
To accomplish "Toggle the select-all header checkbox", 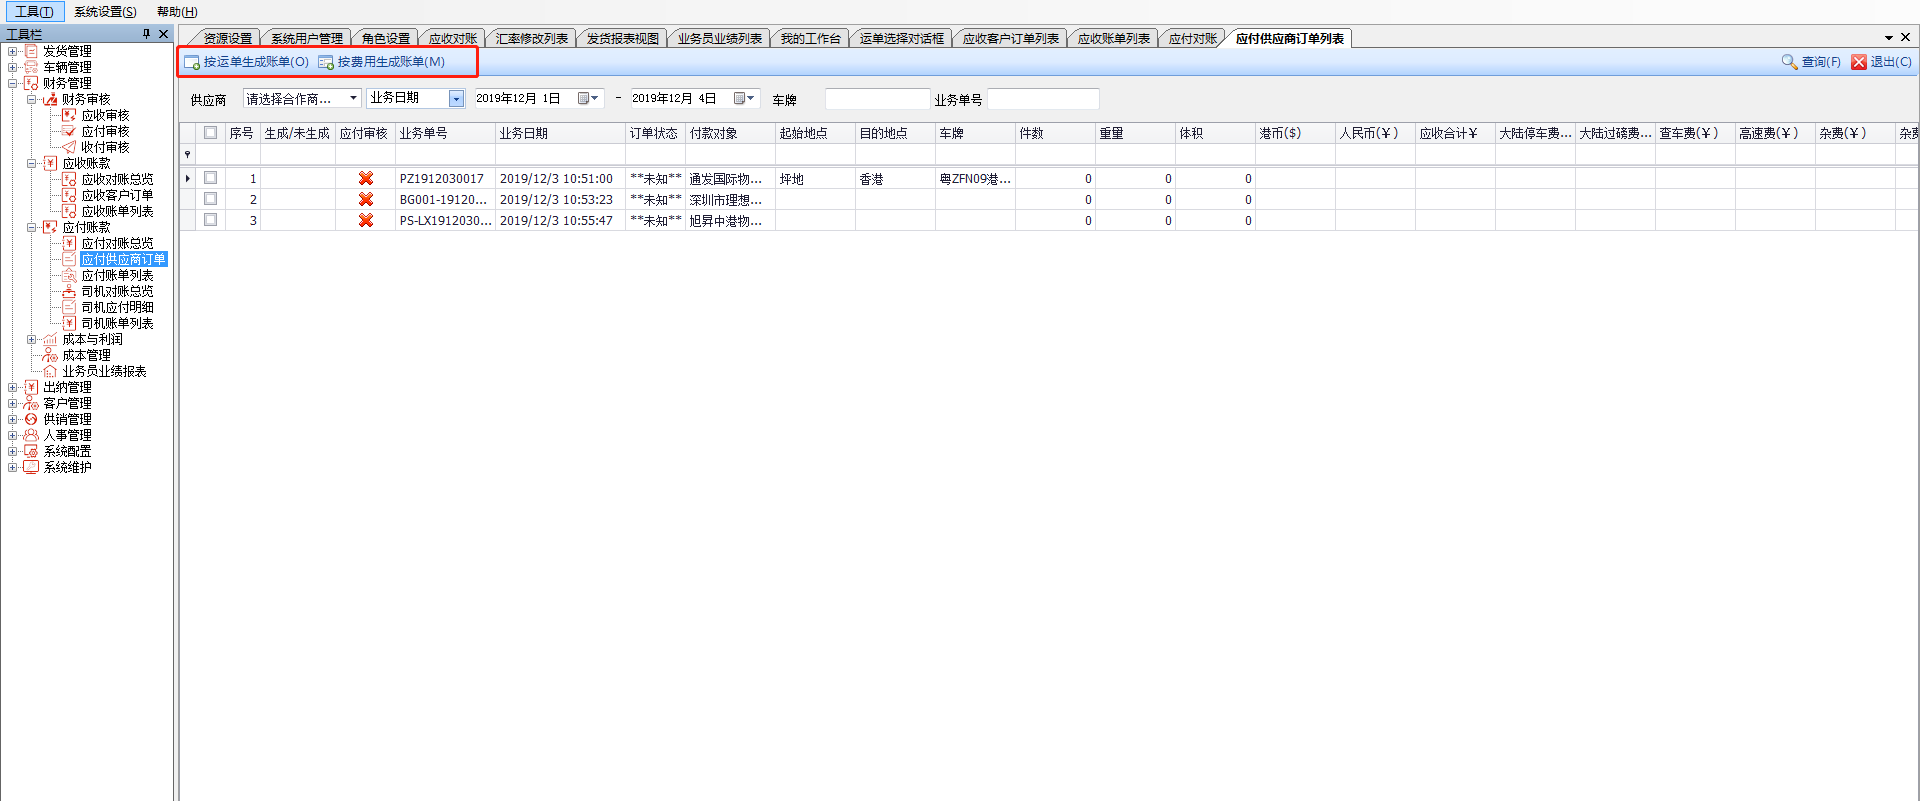I will (x=210, y=133).
